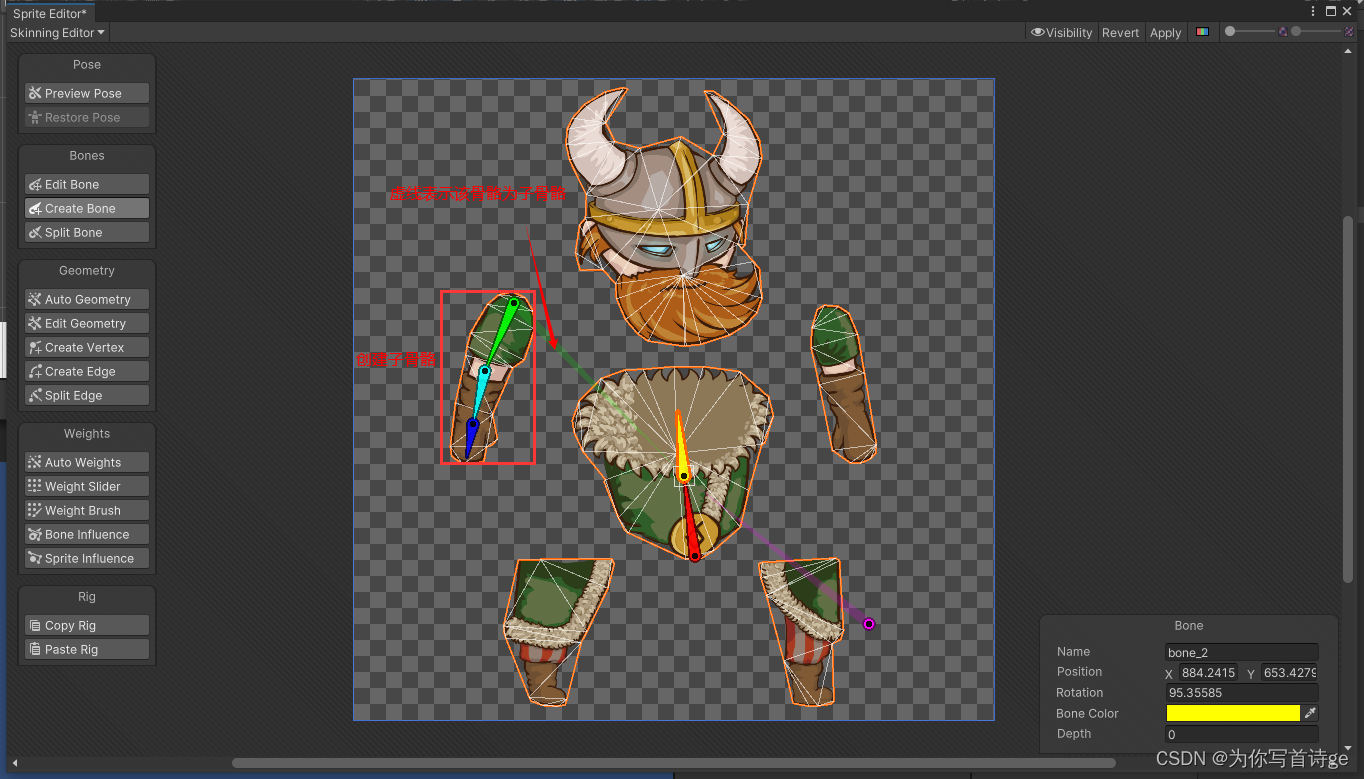Apply the sprite changes
This screenshot has height=779, width=1364.
pos(1165,32)
